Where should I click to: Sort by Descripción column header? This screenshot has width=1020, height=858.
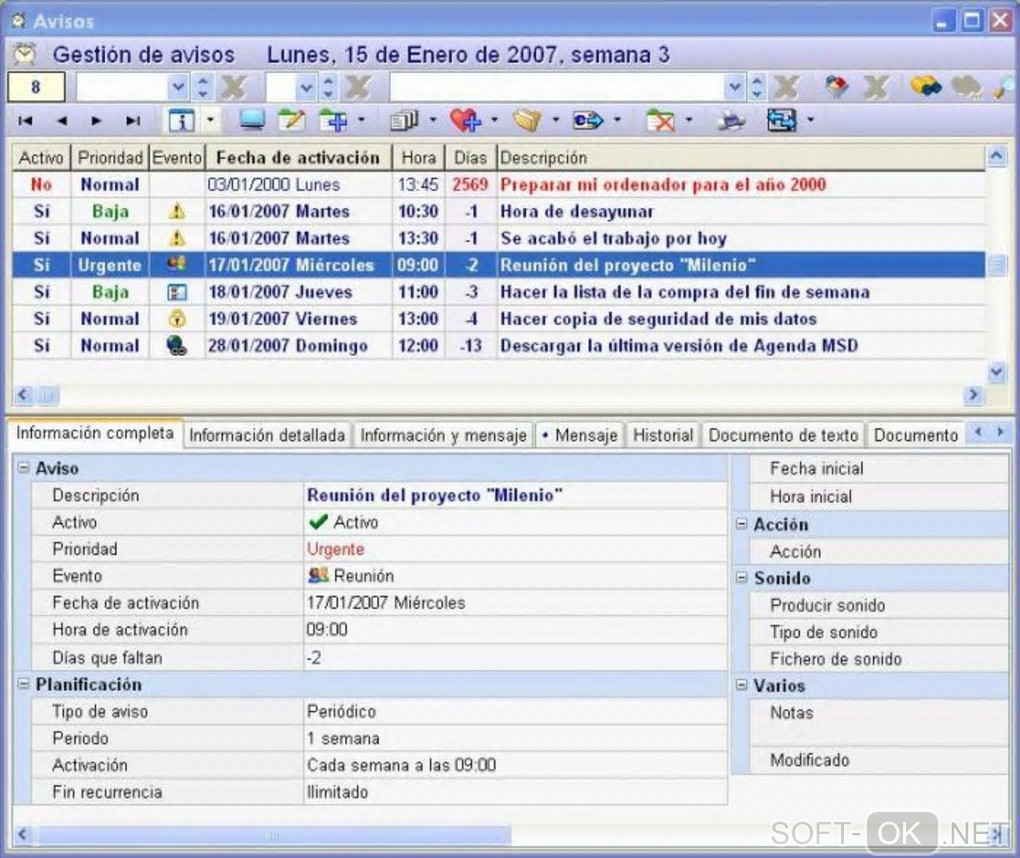pyautogui.click(x=741, y=157)
